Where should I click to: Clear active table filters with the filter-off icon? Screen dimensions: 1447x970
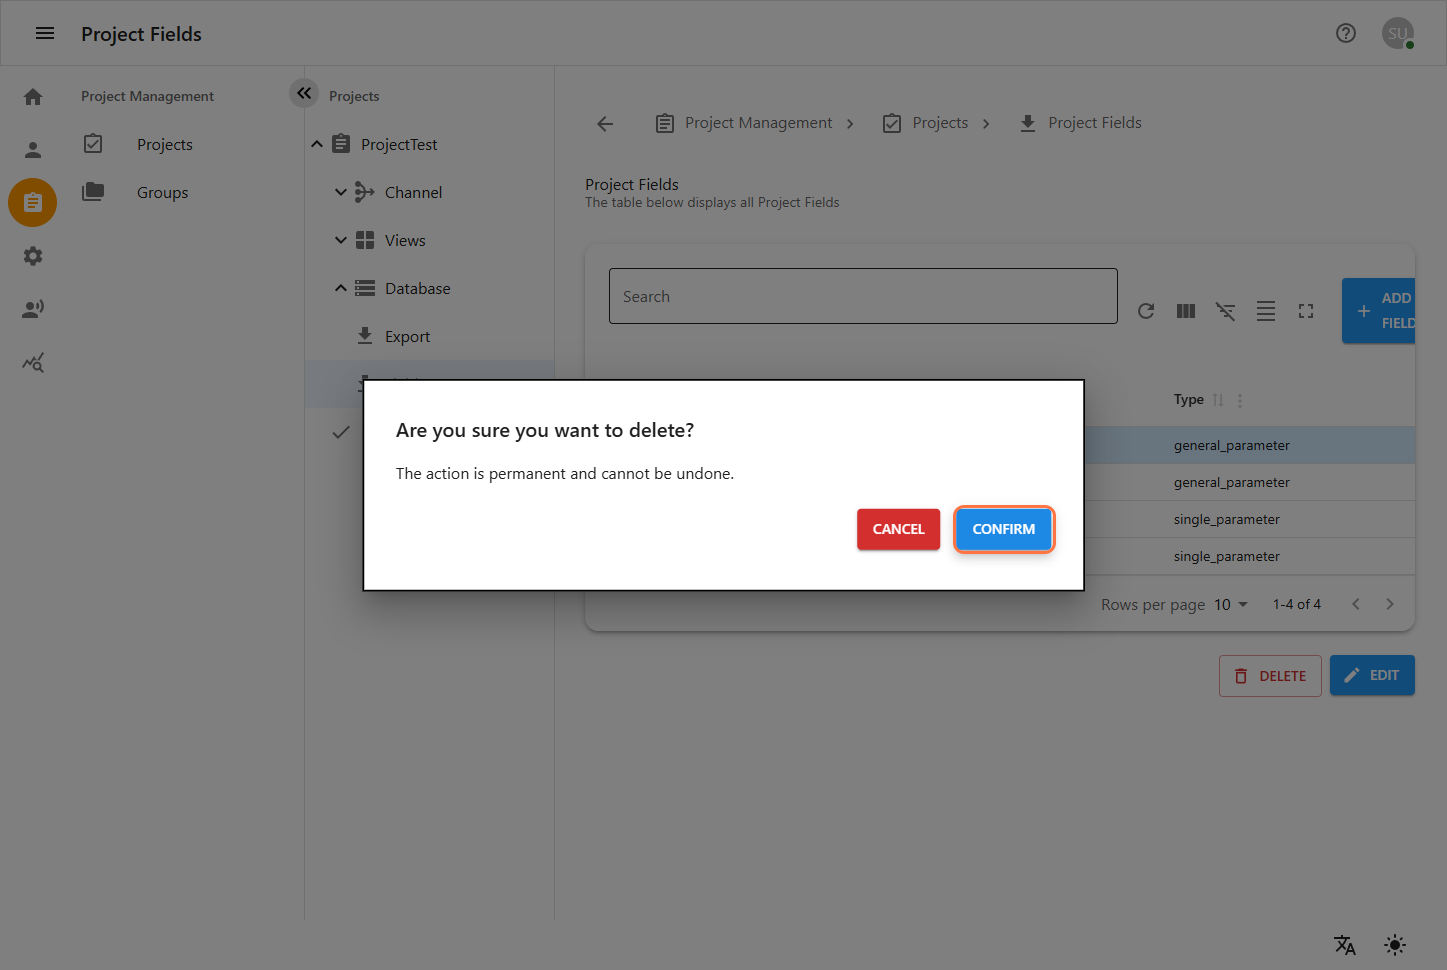click(x=1226, y=311)
